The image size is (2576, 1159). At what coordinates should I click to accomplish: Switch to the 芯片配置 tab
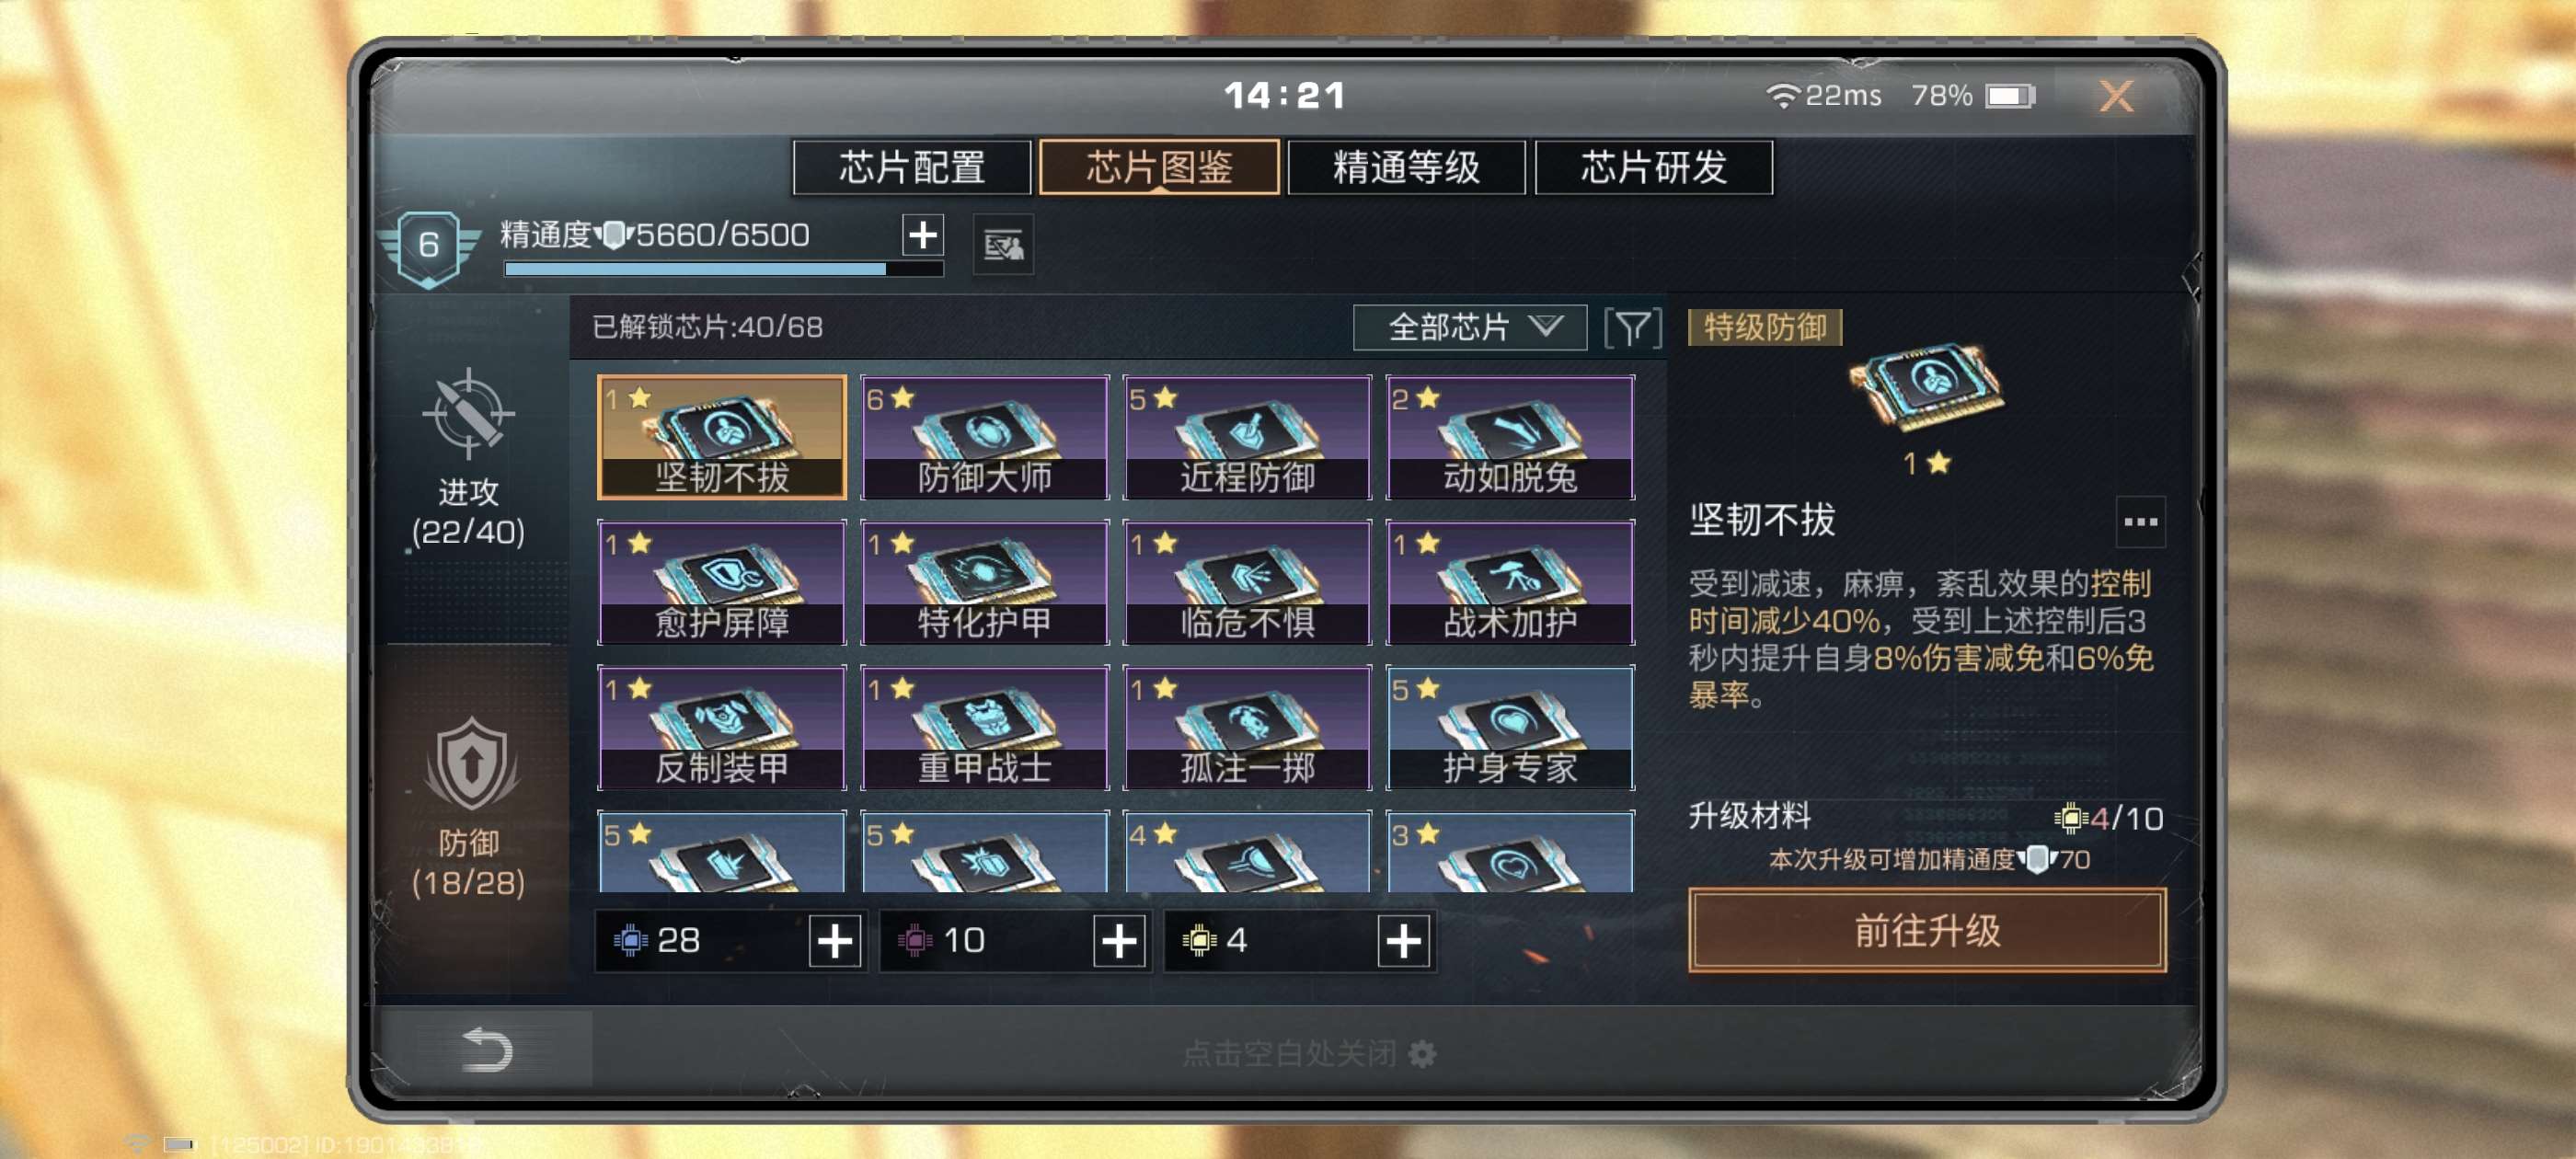[x=911, y=167]
